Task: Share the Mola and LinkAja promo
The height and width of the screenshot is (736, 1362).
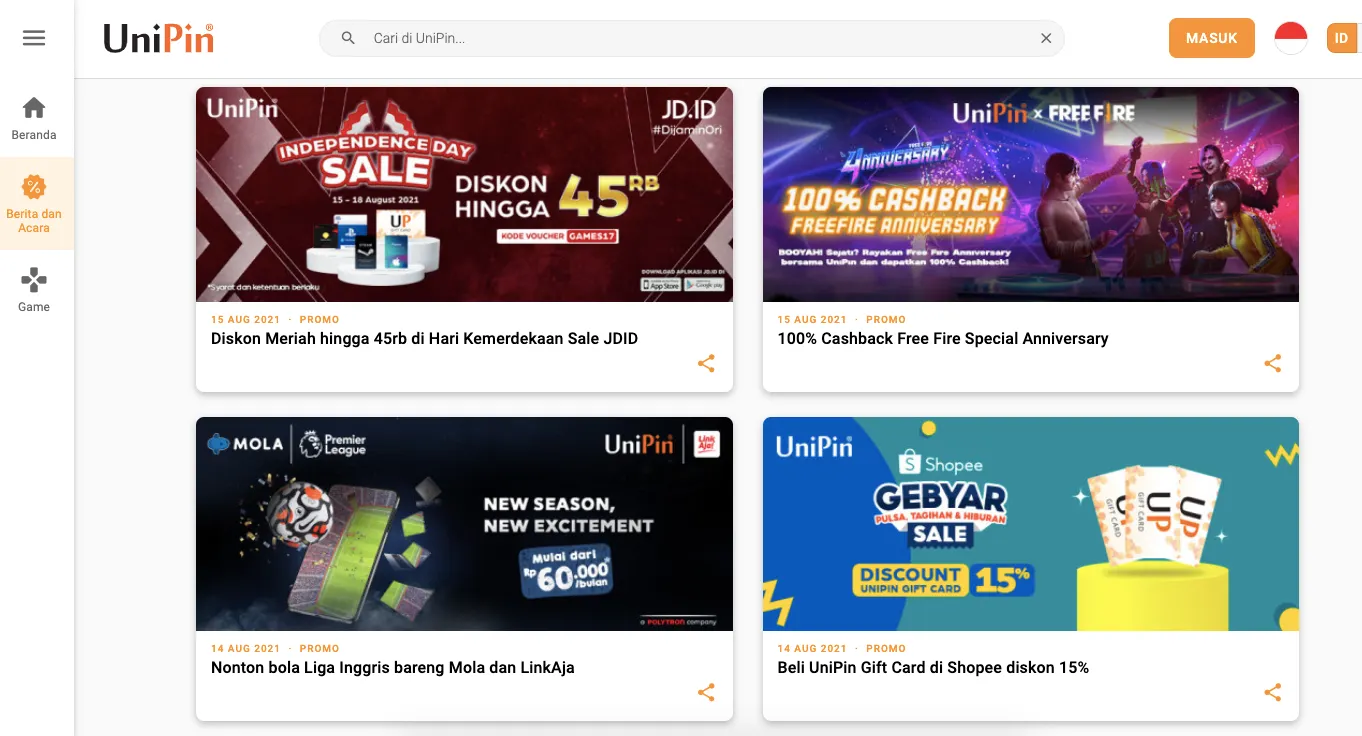Action: [x=706, y=692]
